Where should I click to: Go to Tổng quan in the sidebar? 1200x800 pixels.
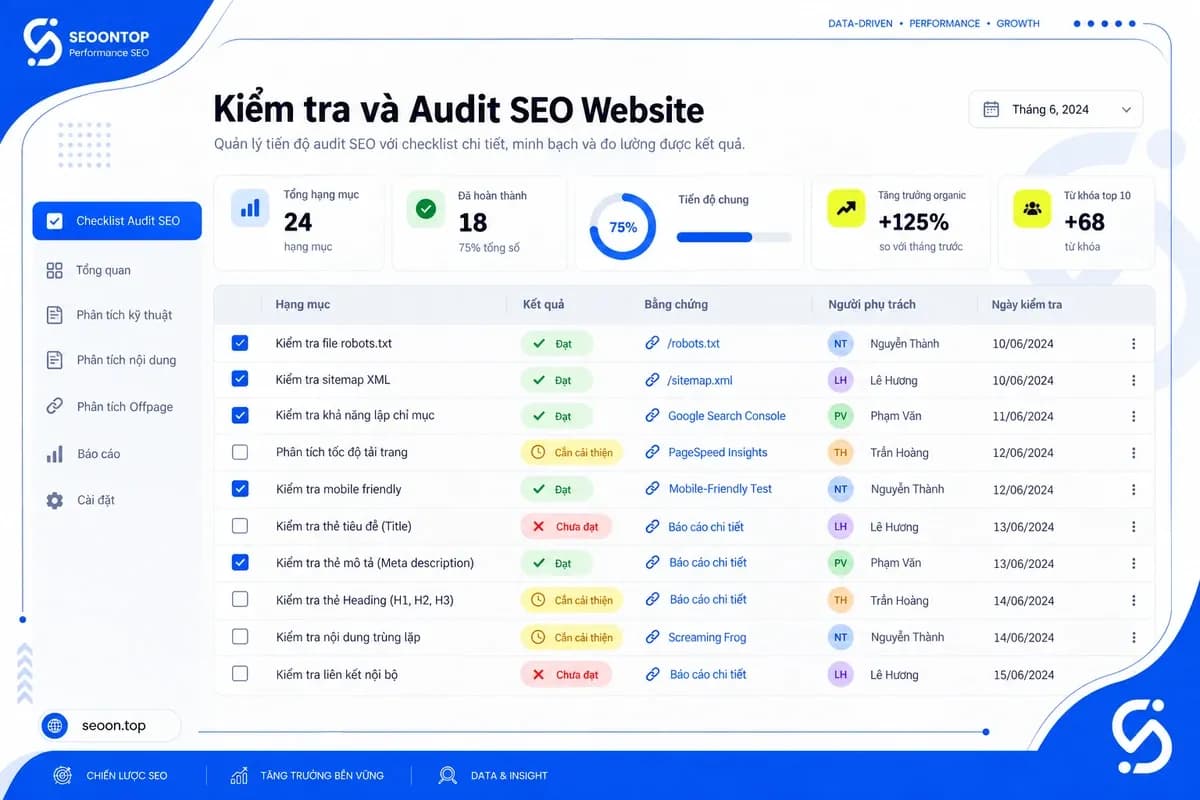click(x=103, y=270)
